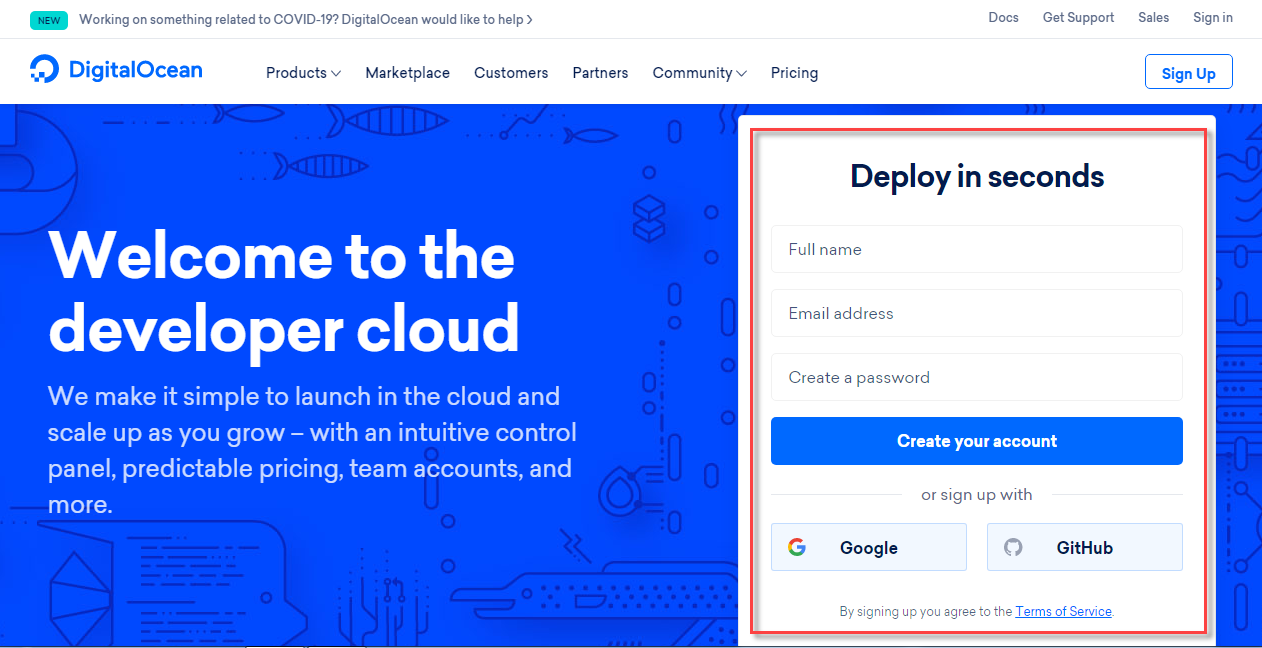Viewport: 1262px width, 648px height.
Task: Open the Customers nav item
Action: [511, 73]
